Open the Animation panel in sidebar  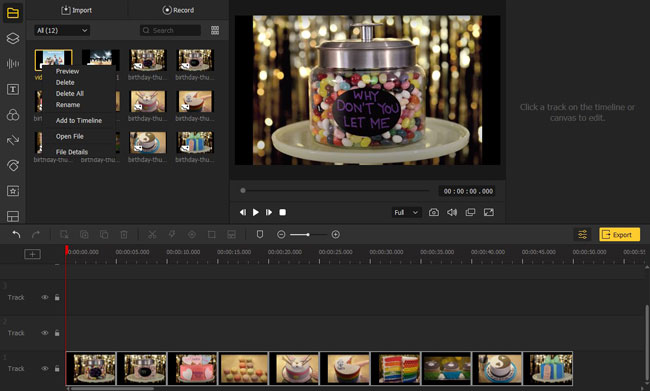[x=13, y=165]
